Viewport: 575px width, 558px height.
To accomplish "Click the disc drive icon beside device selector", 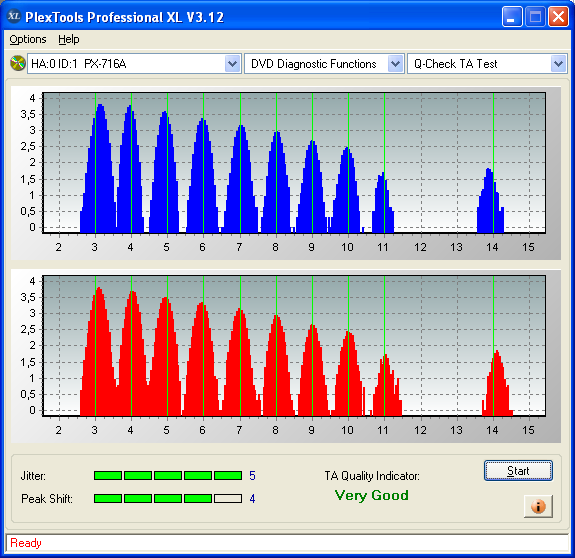I will click(x=17, y=63).
